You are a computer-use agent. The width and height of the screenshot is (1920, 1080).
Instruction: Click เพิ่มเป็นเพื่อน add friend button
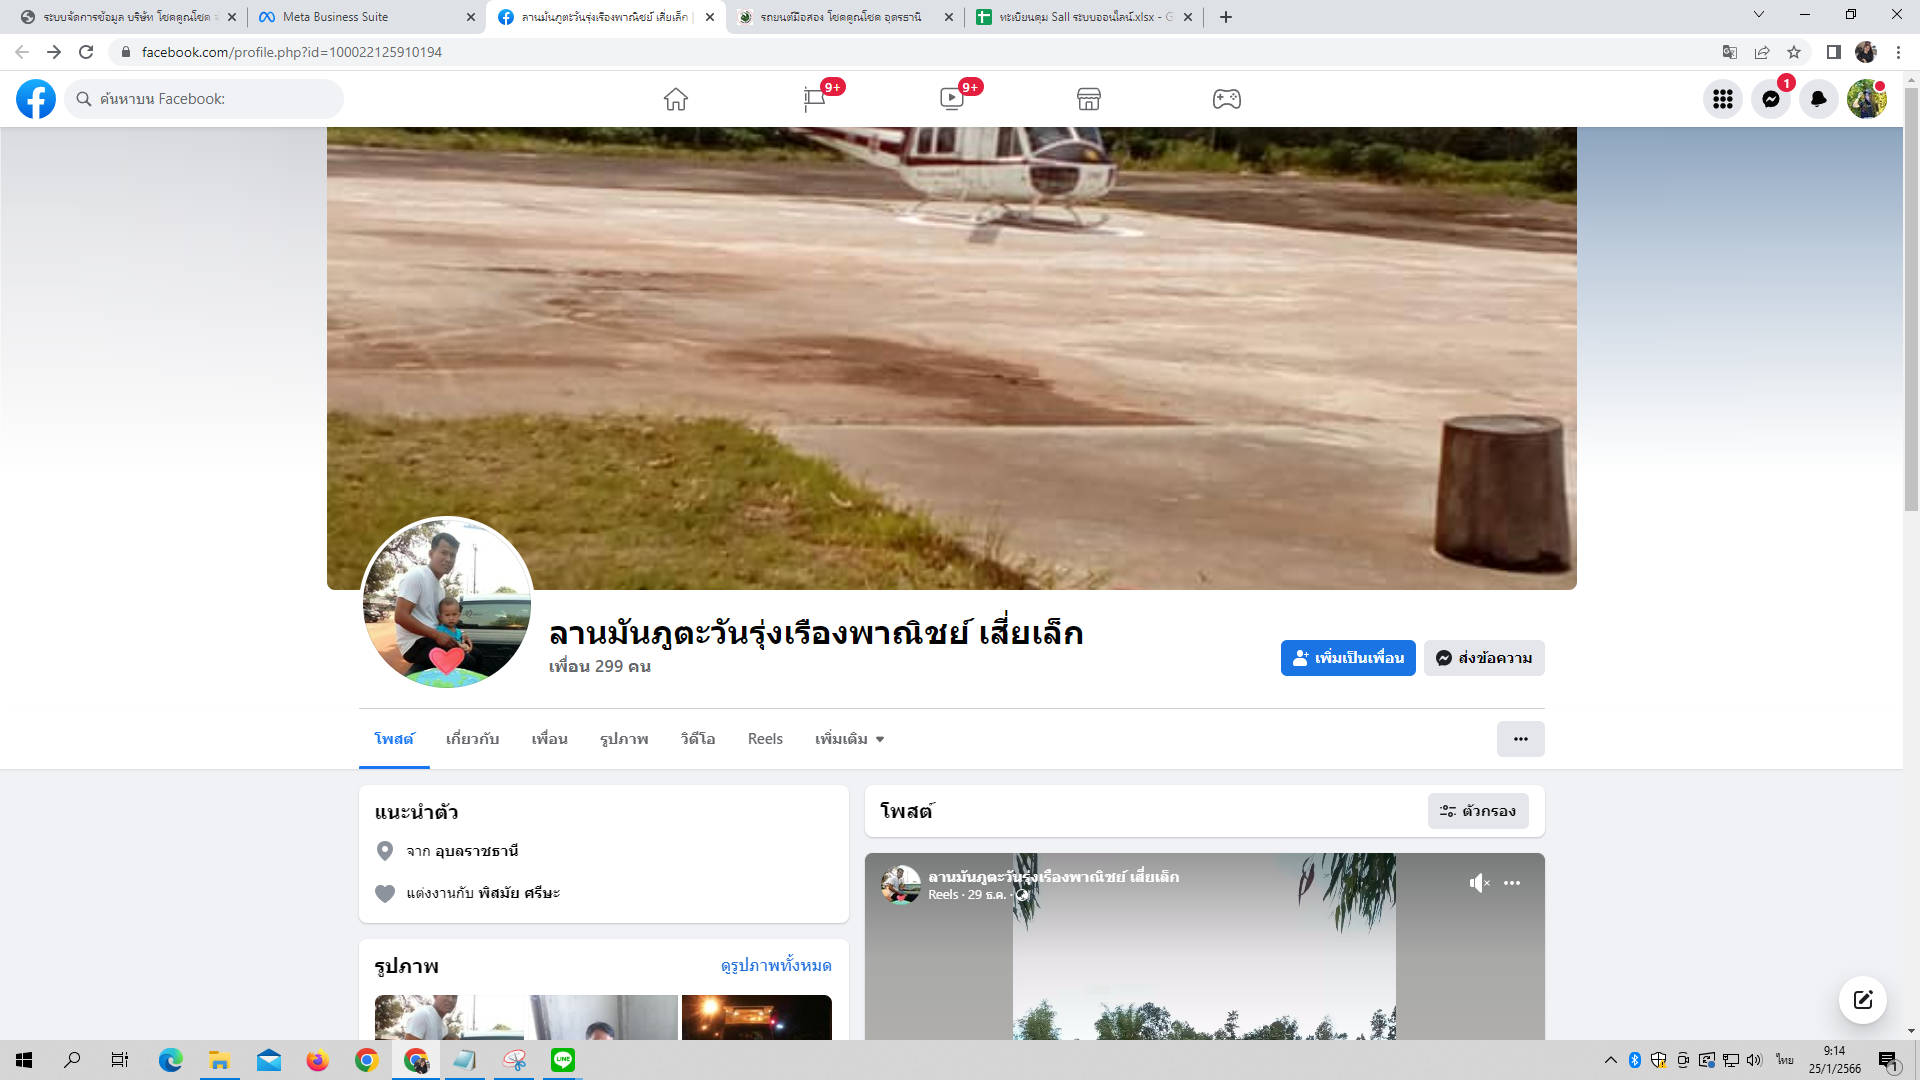click(x=1348, y=658)
